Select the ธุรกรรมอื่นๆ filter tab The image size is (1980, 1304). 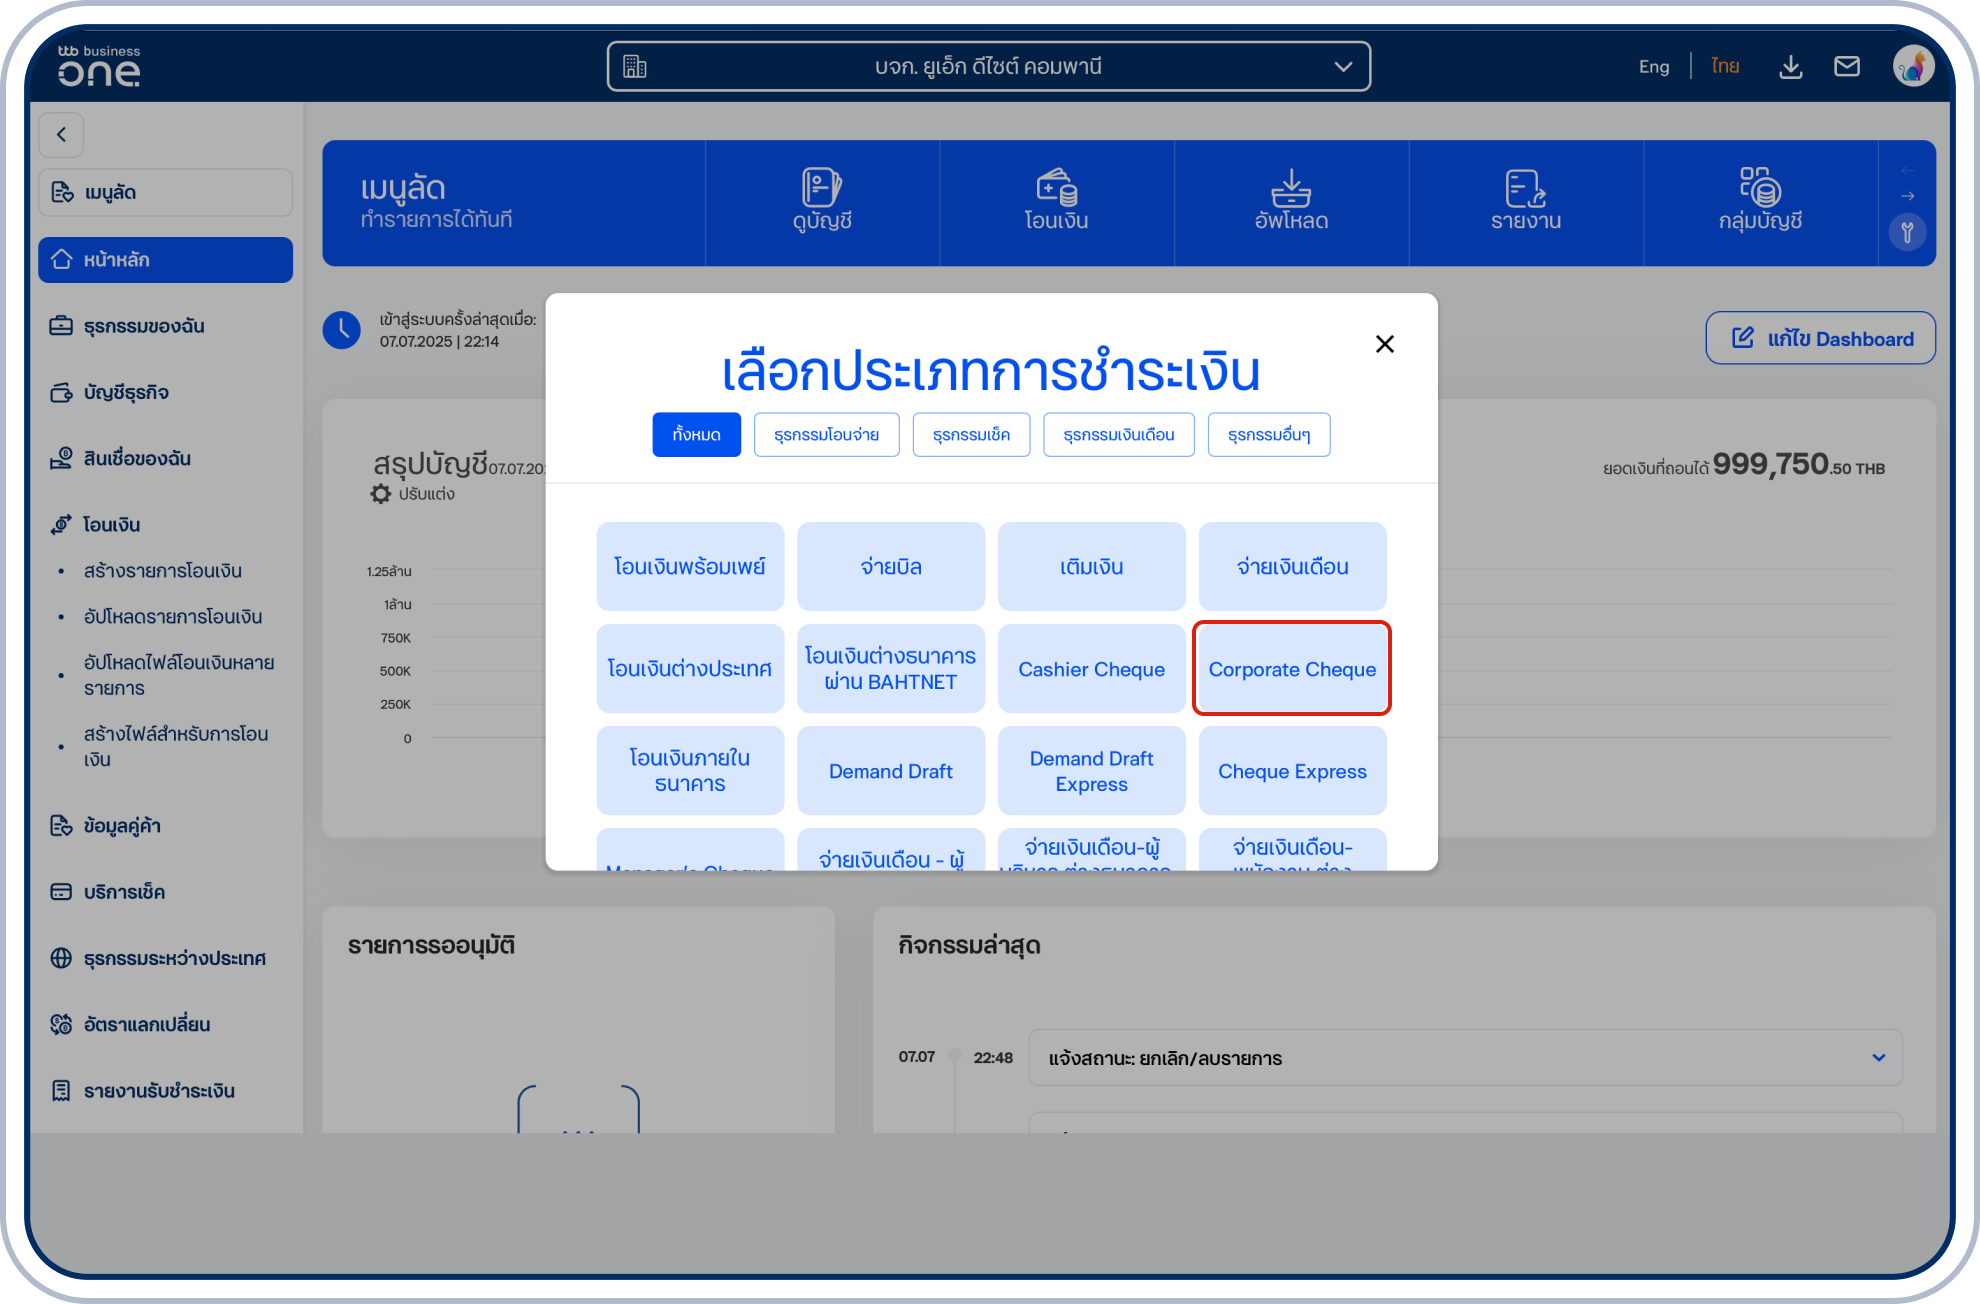[x=1269, y=435]
